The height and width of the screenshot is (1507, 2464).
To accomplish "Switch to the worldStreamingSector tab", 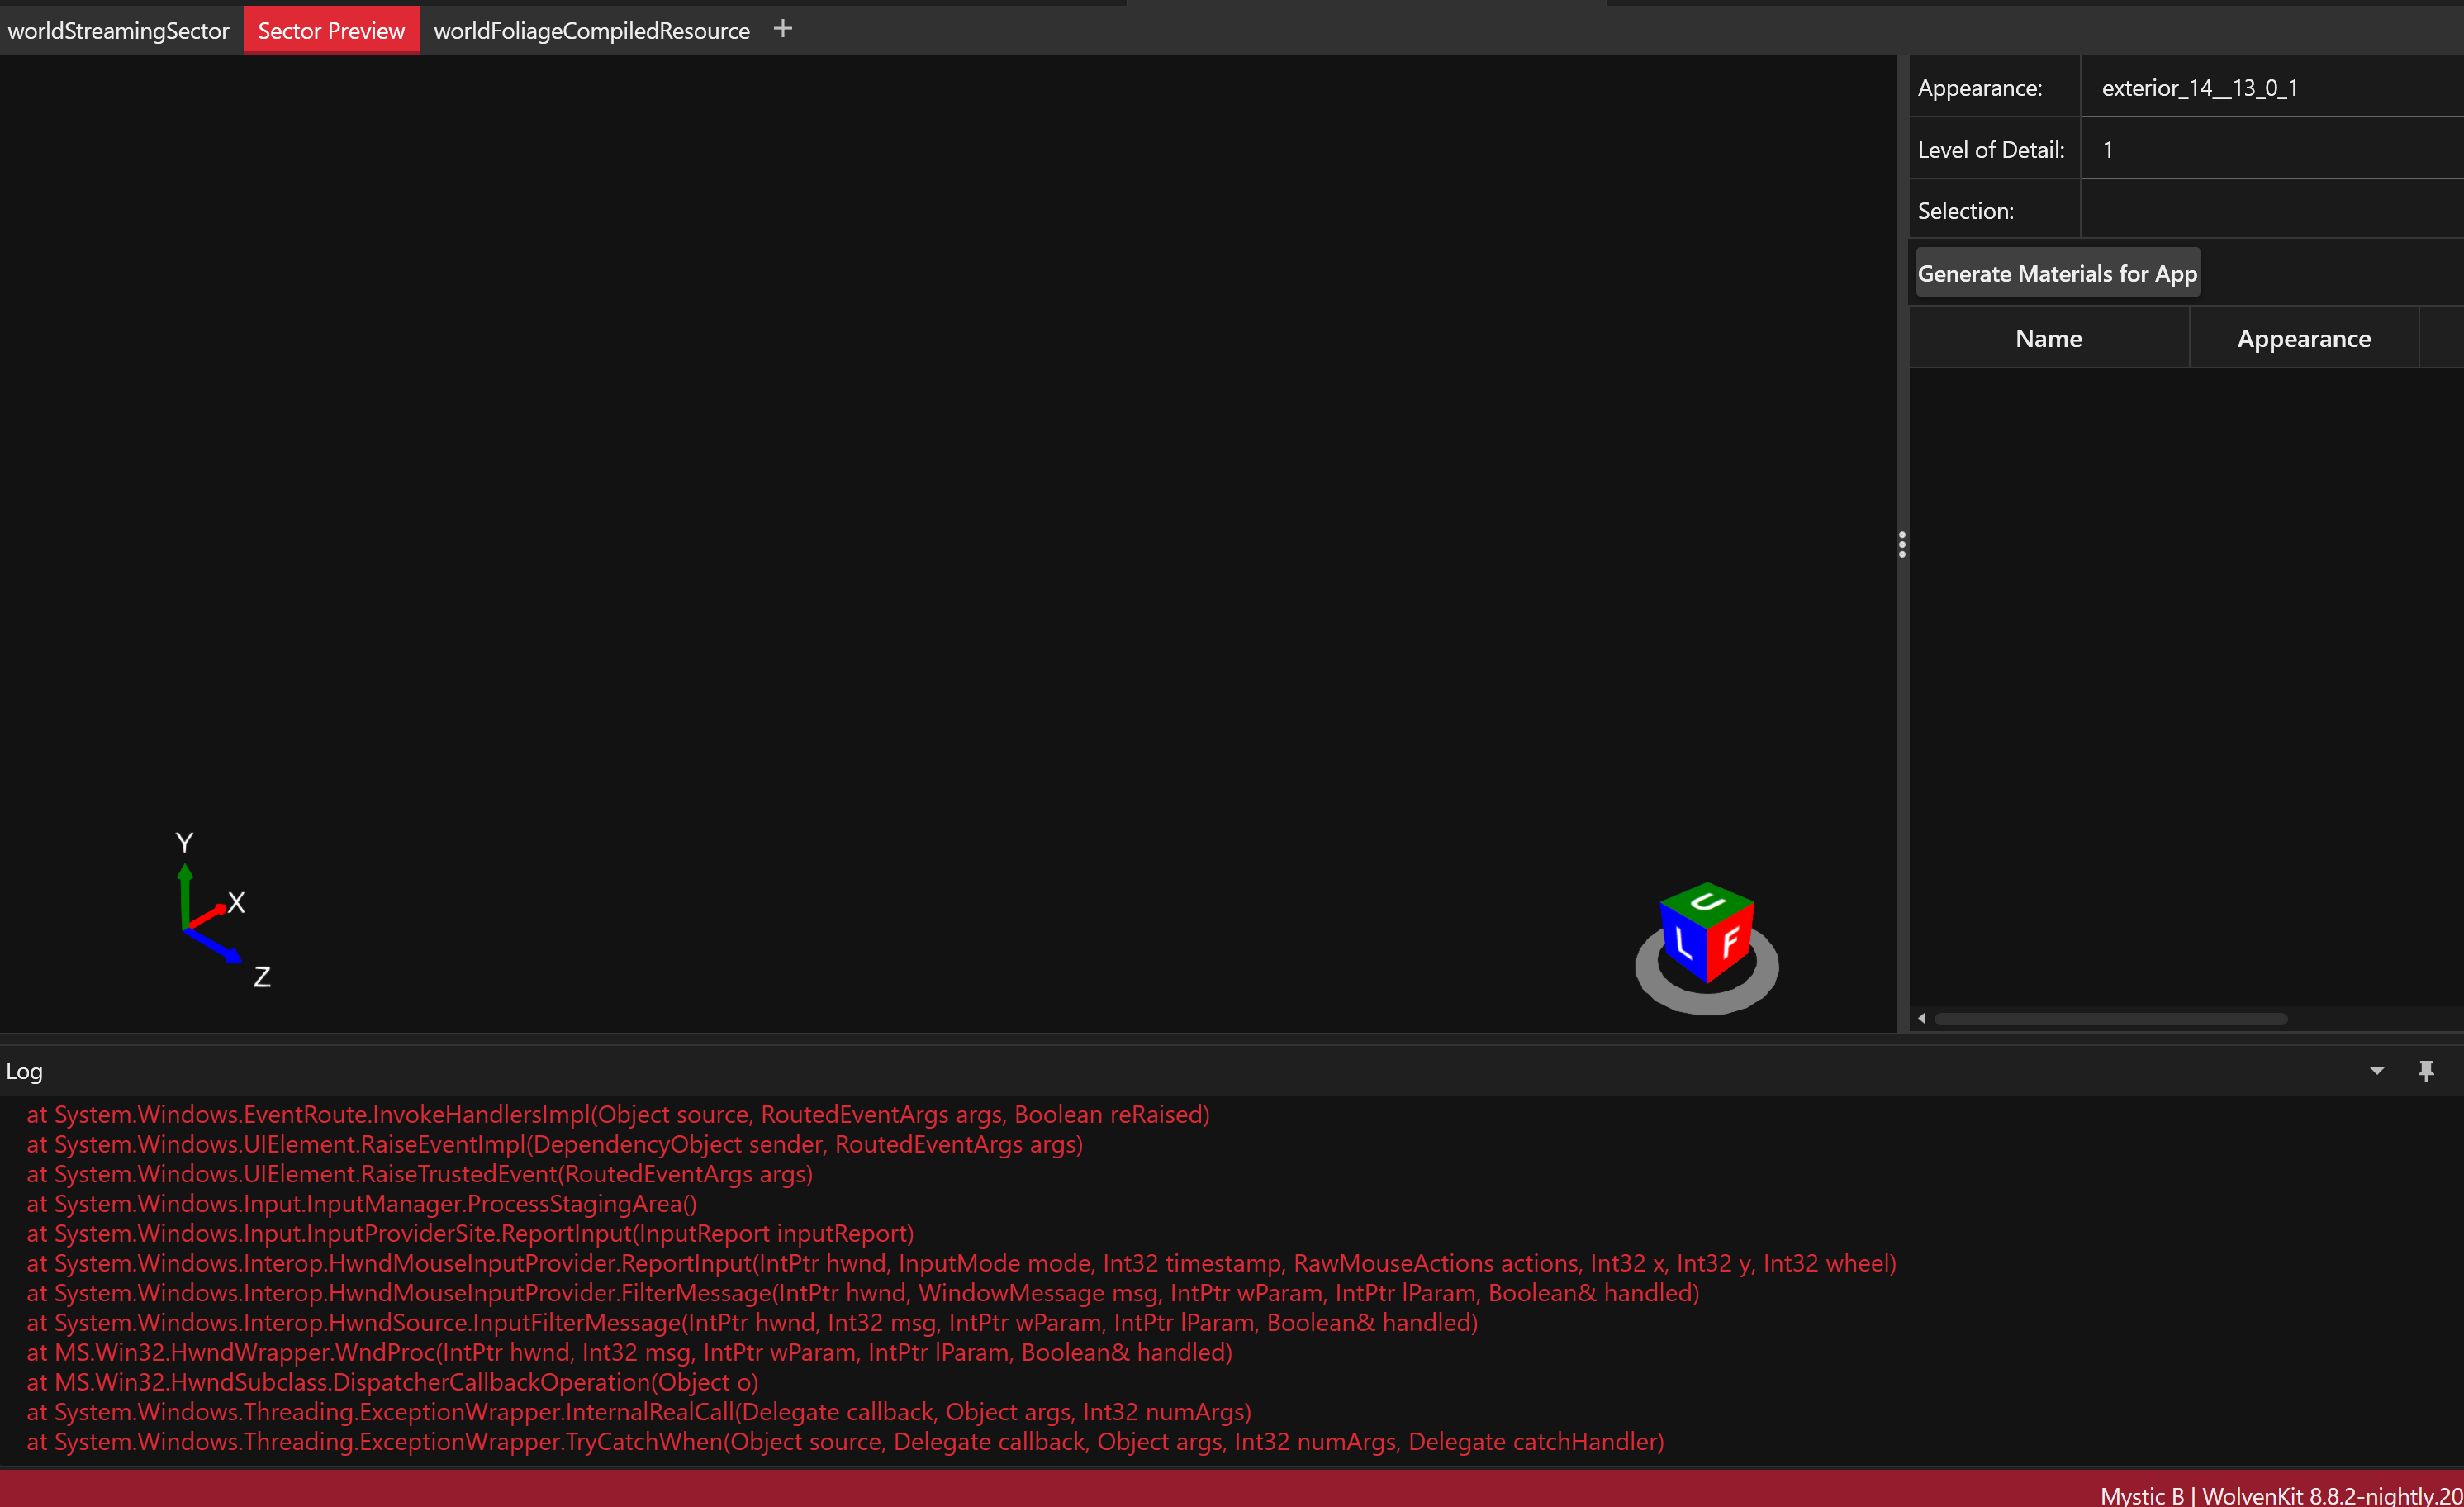I will click(118, 30).
